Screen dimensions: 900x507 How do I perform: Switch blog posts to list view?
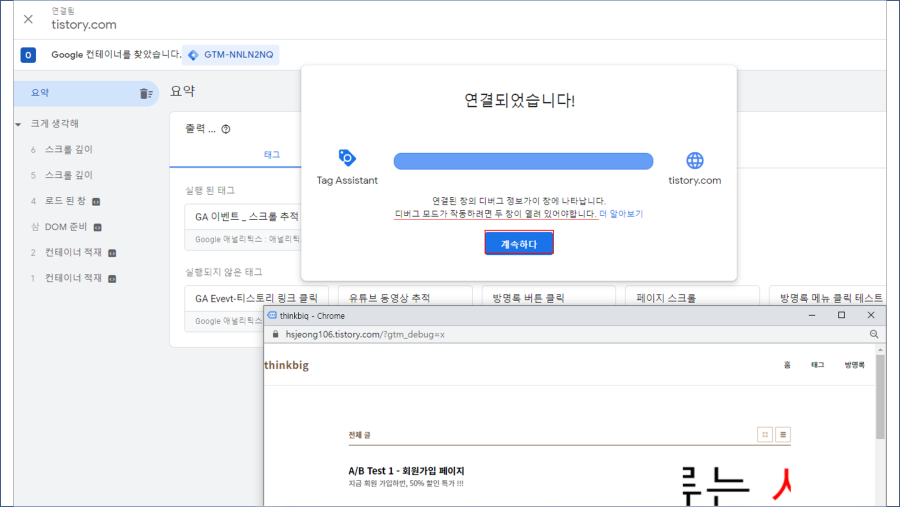[783, 435]
